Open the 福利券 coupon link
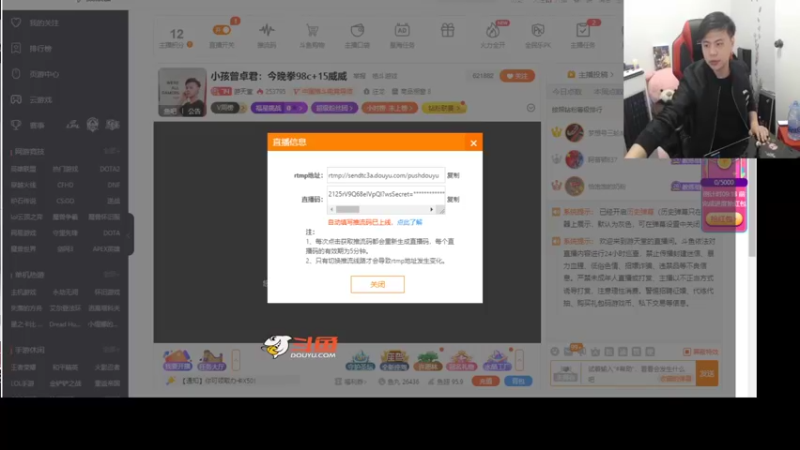Image resolution: width=800 pixels, height=450 pixels. (x=351, y=382)
